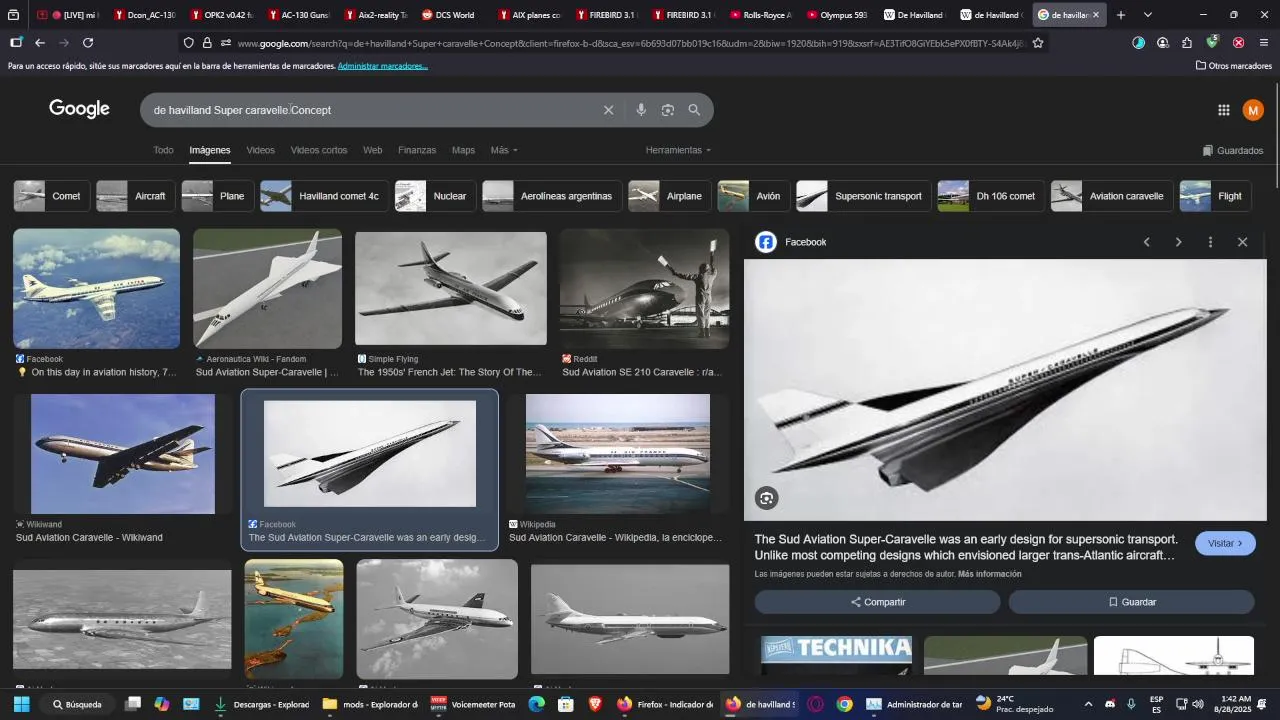List all tabs with the chevron
This screenshot has height=720, width=1280.
(1147, 15)
